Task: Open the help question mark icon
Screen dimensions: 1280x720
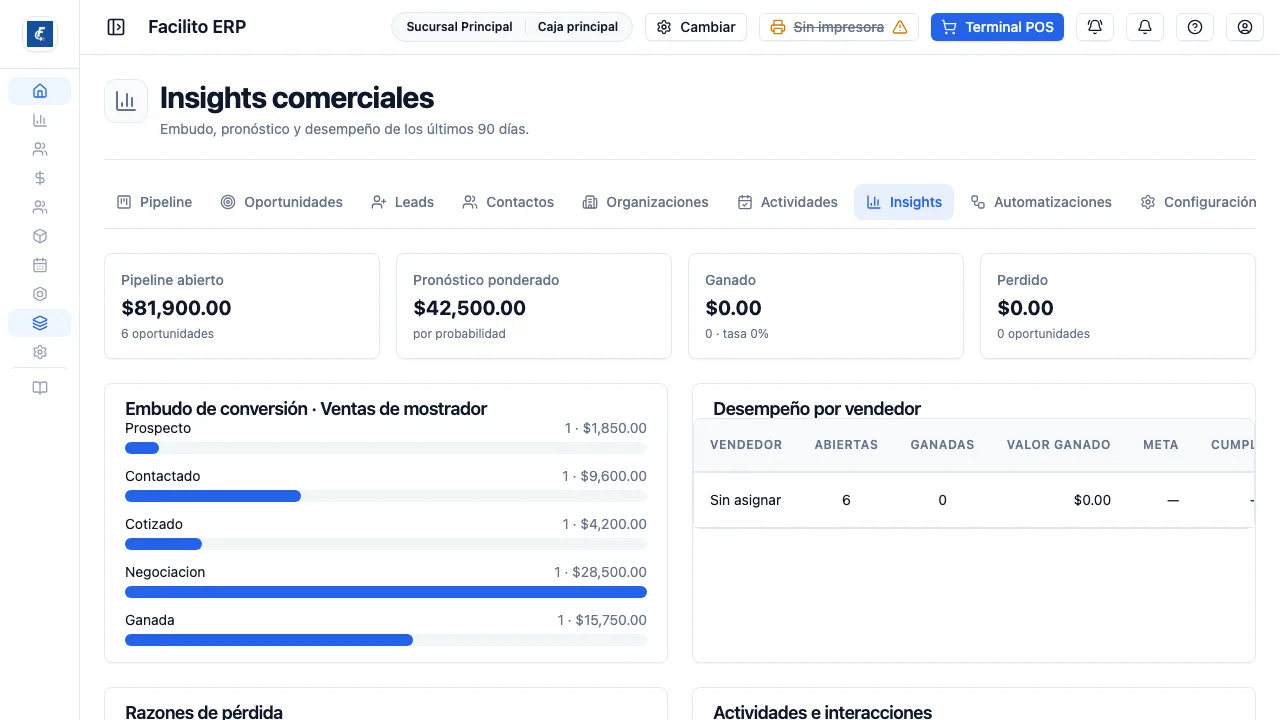Action: pyautogui.click(x=1195, y=27)
